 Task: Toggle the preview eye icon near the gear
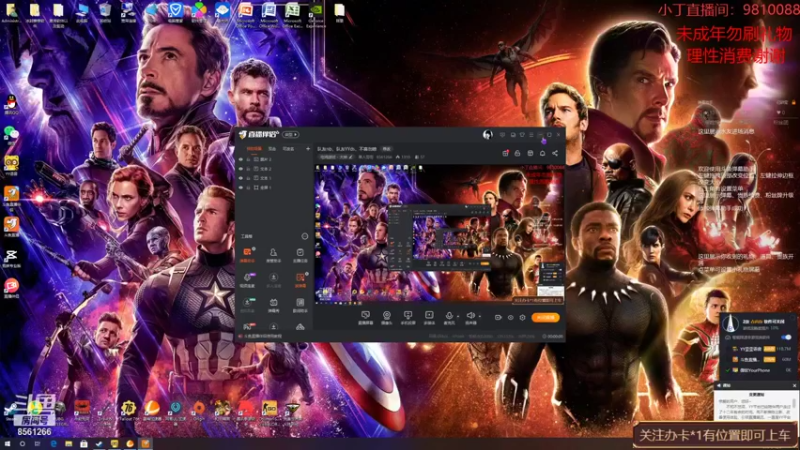(x=510, y=317)
